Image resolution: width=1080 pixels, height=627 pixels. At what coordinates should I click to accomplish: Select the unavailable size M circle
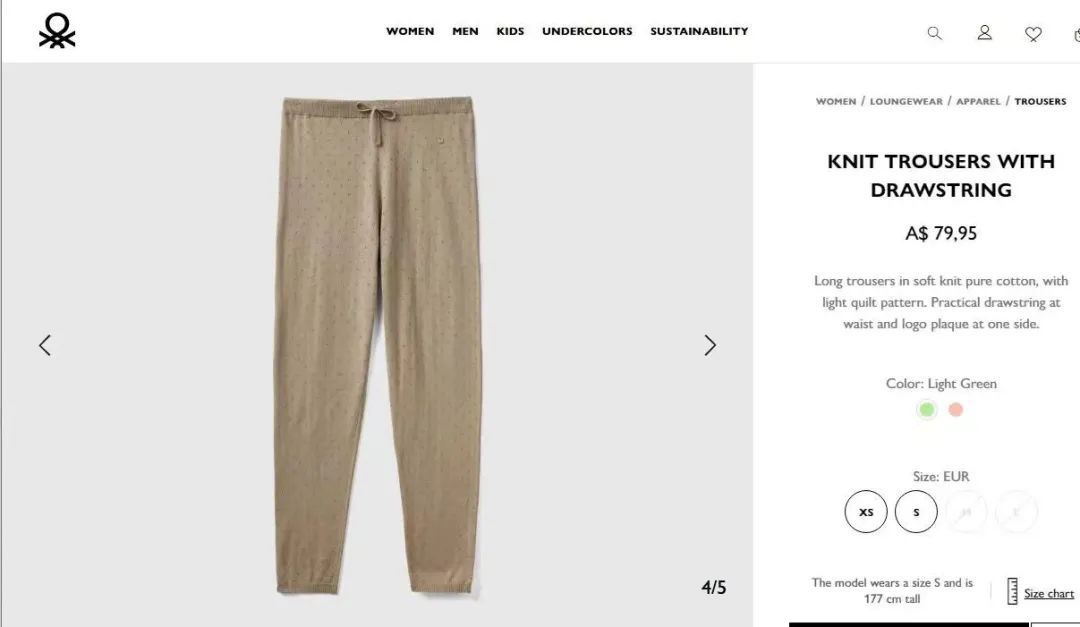pos(966,511)
